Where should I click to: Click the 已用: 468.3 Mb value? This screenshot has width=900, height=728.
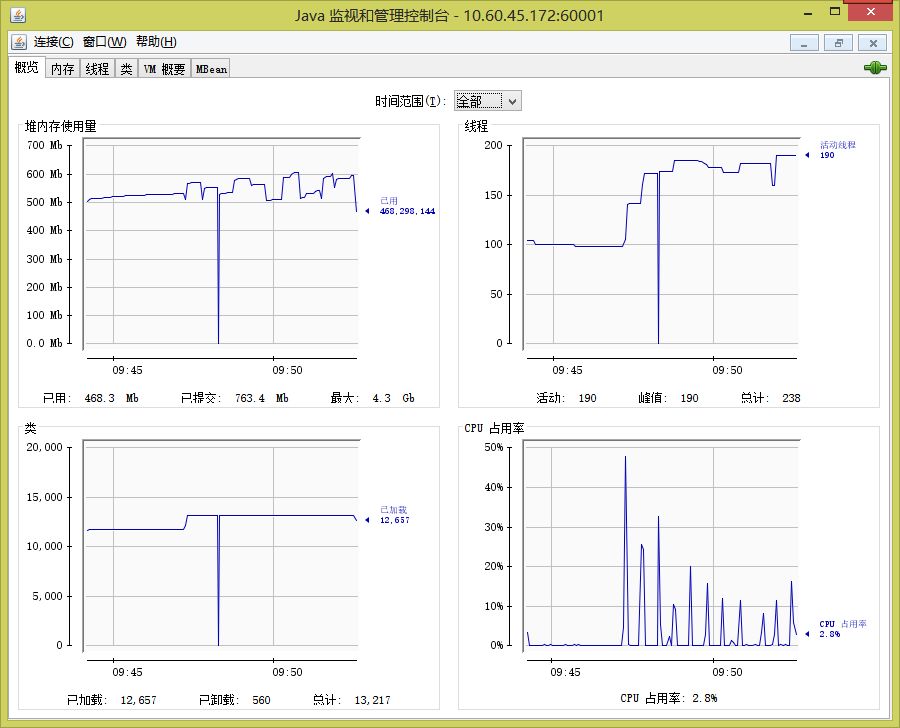pyautogui.click(x=91, y=398)
